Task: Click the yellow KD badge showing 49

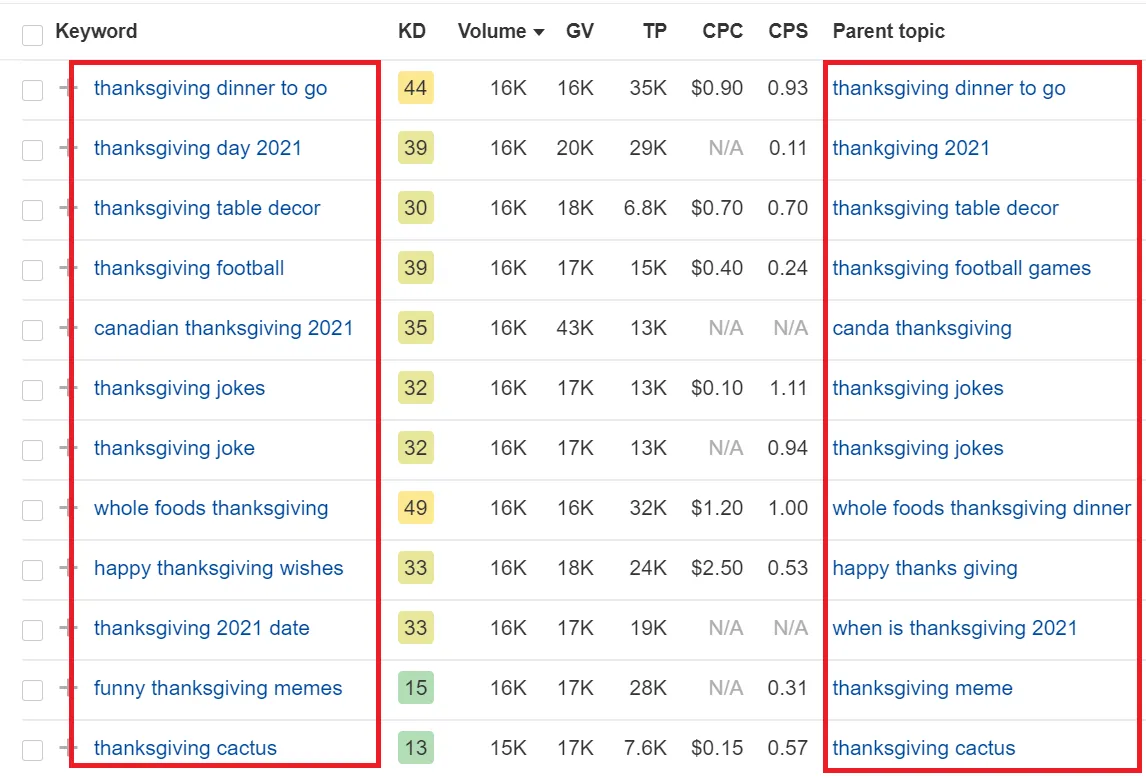Action: [x=415, y=508]
